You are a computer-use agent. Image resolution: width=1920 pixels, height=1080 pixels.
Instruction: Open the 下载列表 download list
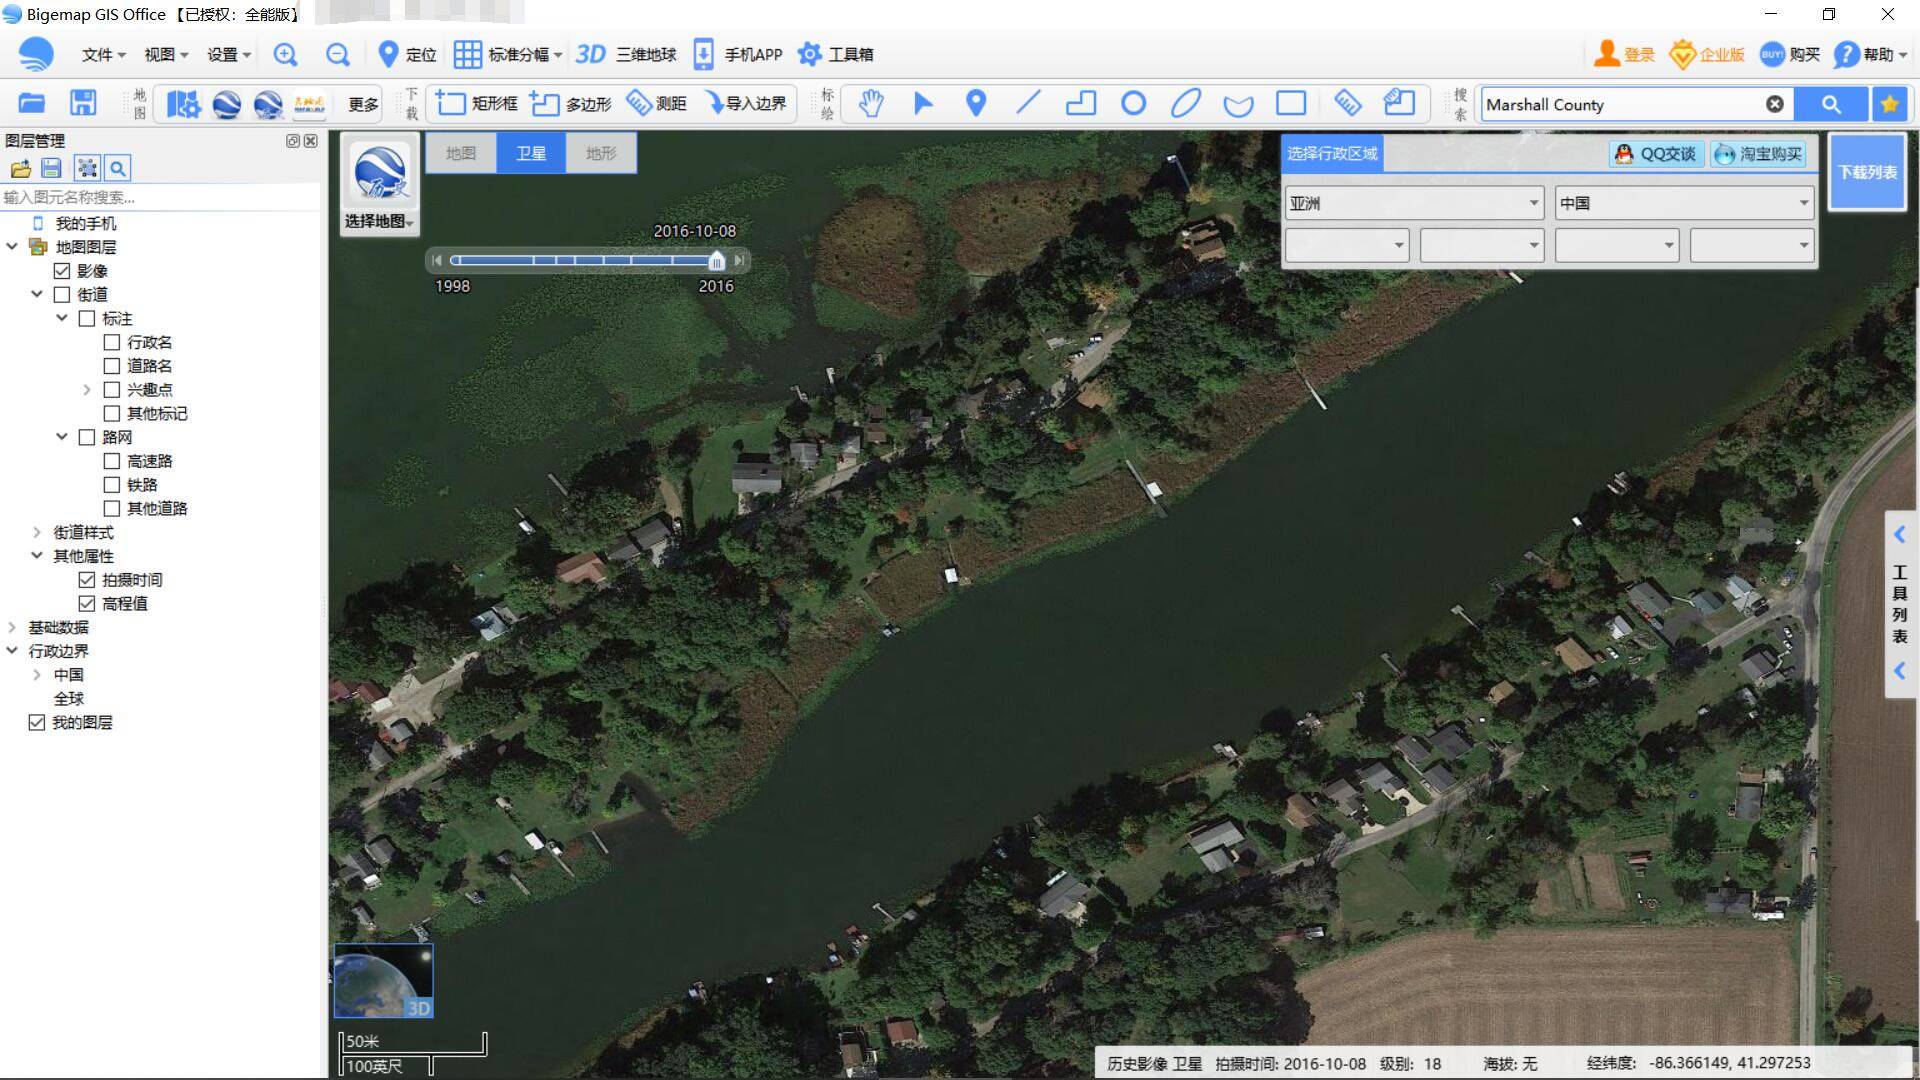(x=1867, y=172)
